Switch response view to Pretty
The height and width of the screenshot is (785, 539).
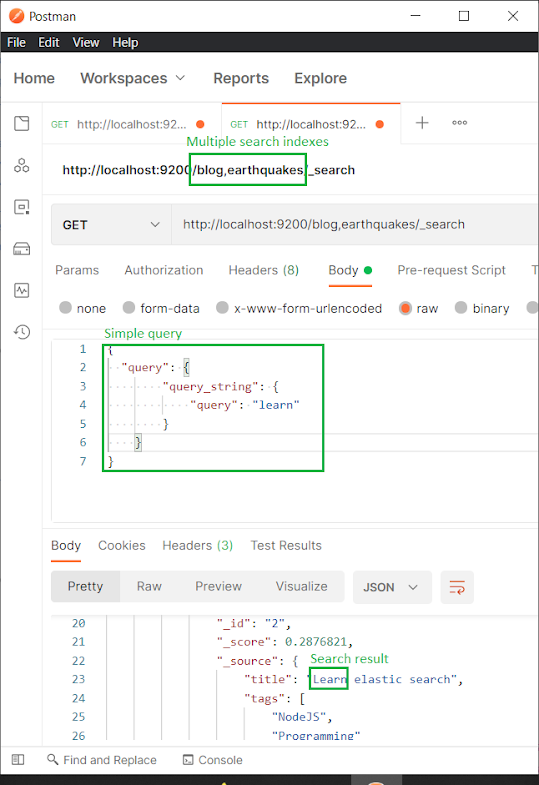(86, 586)
